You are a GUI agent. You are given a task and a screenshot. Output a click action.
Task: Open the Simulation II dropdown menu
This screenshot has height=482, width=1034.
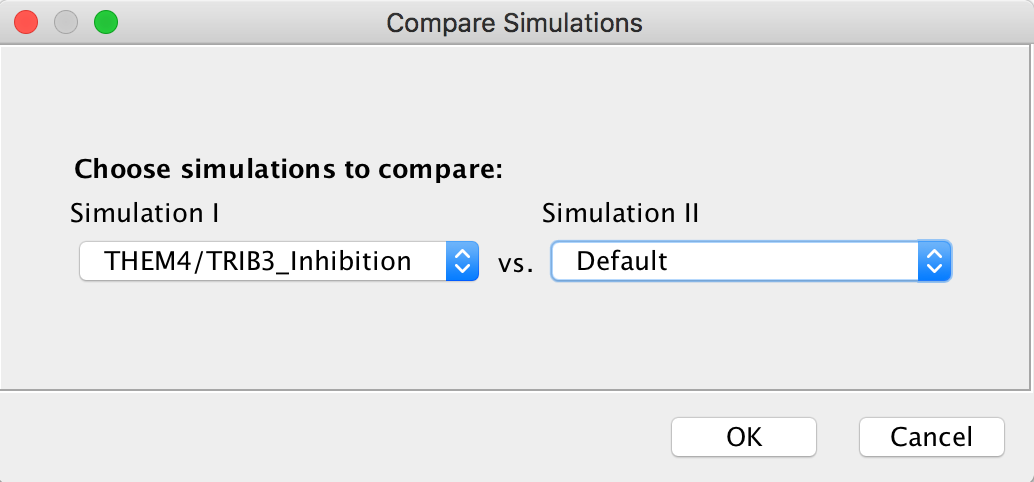[751, 261]
